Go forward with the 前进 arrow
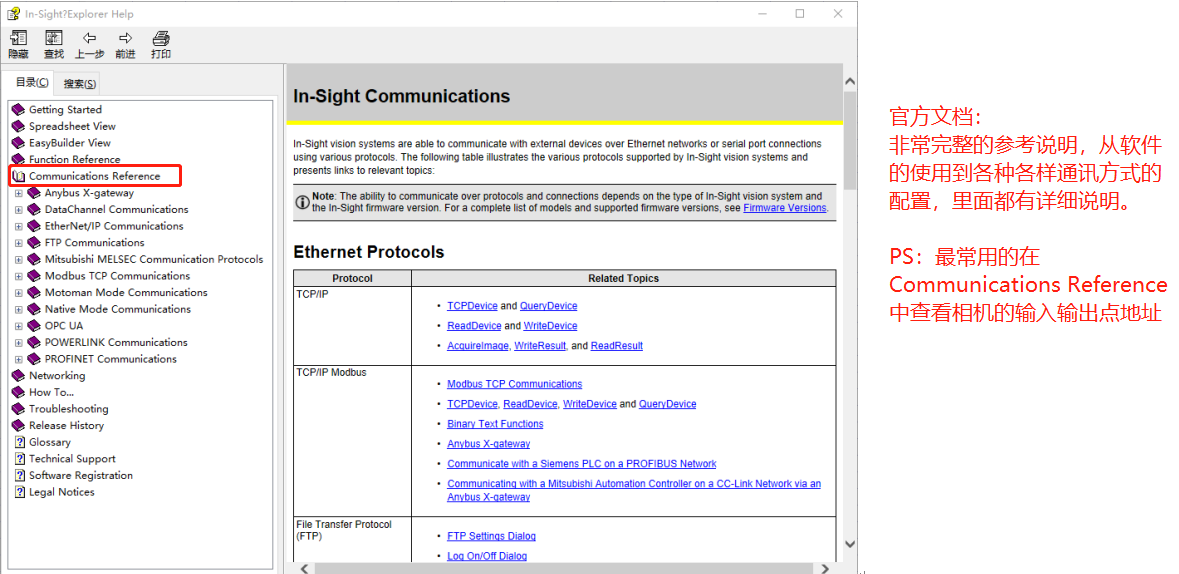 point(126,38)
